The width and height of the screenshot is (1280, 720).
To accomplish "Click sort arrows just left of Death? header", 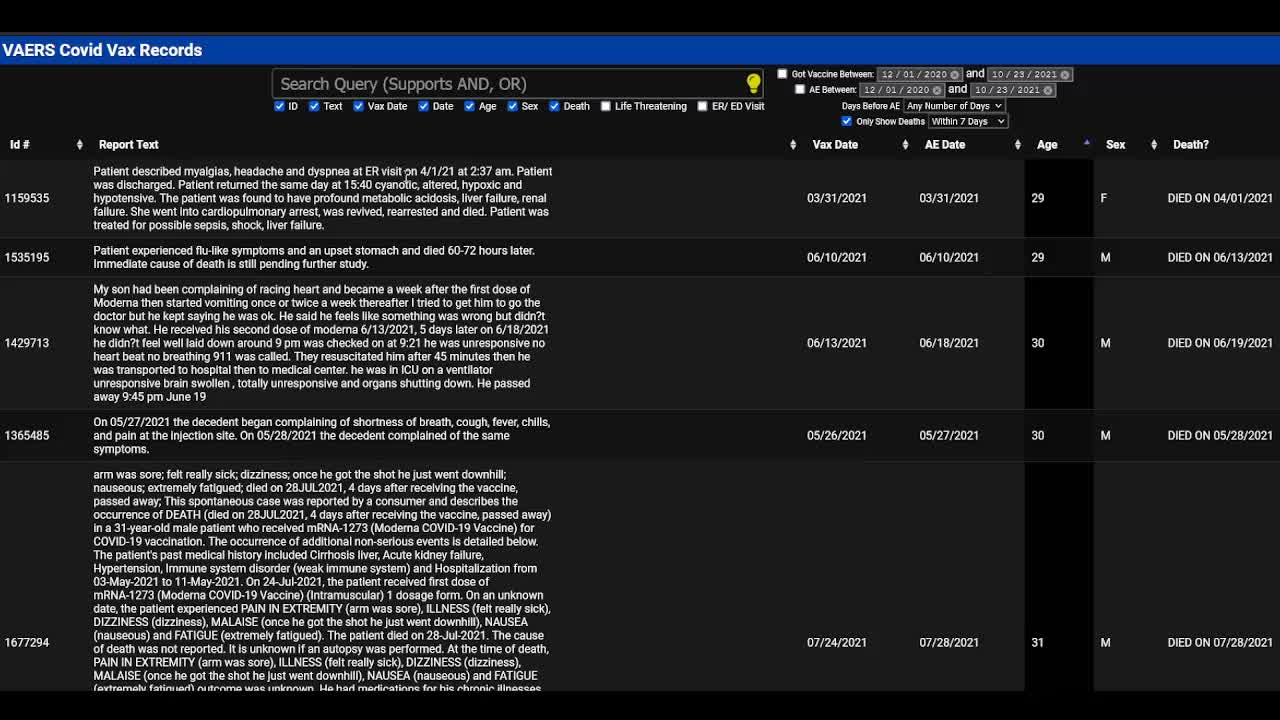I will pyautogui.click(x=1154, y=145).
